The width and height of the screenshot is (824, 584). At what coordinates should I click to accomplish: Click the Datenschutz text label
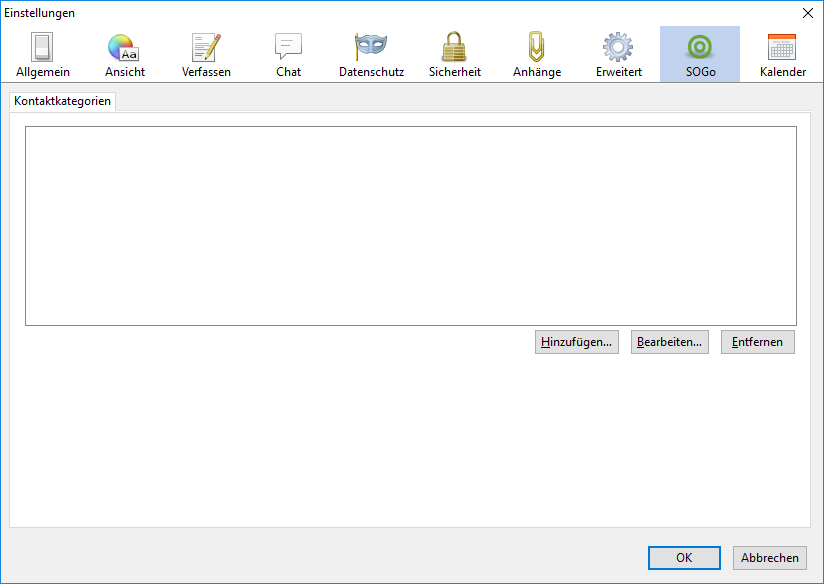tap(371, 72)
